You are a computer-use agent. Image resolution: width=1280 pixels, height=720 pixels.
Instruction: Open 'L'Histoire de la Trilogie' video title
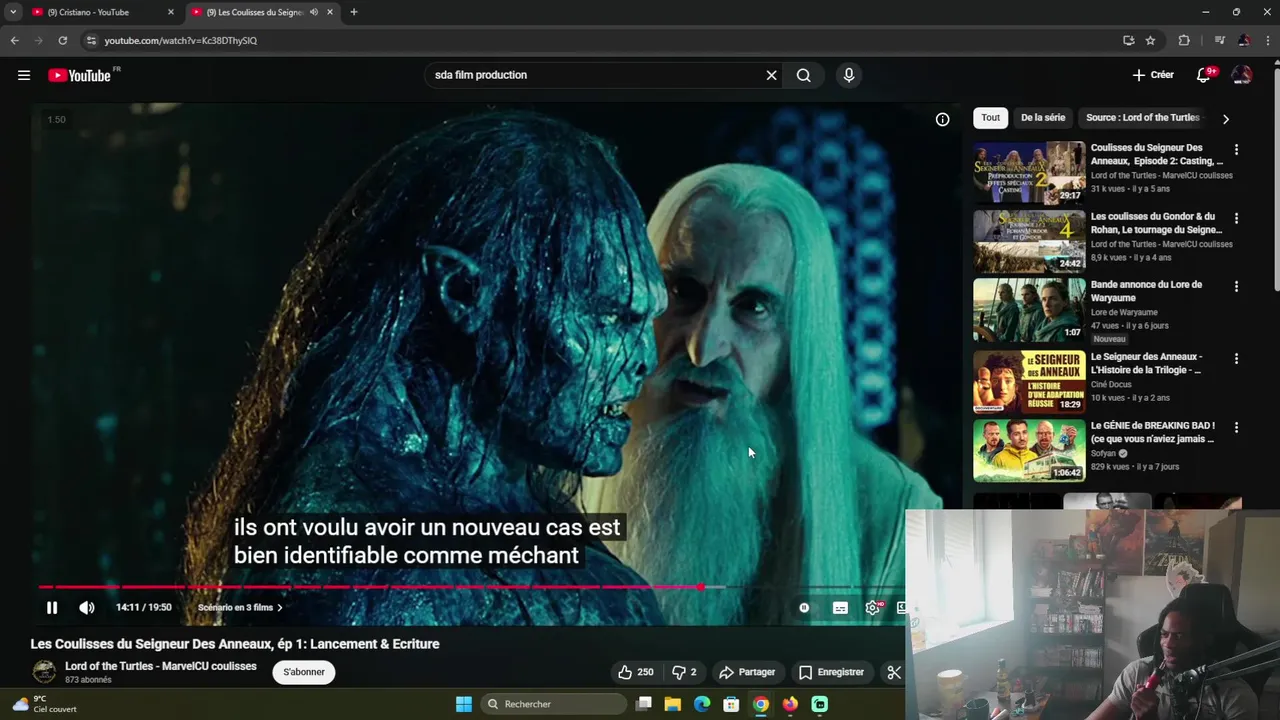(1146, 363)
